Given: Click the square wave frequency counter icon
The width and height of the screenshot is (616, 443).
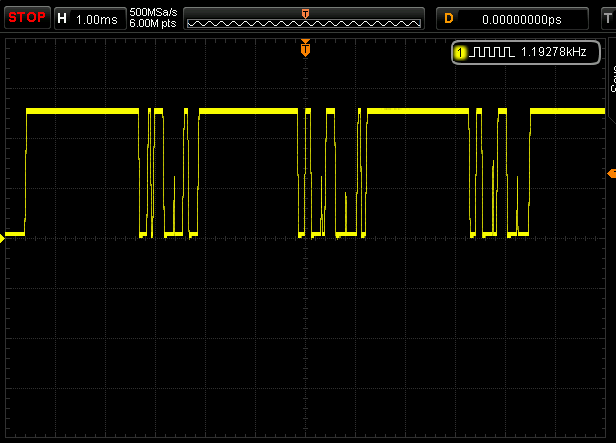Looking at the screenshot, I should (490, 52).
